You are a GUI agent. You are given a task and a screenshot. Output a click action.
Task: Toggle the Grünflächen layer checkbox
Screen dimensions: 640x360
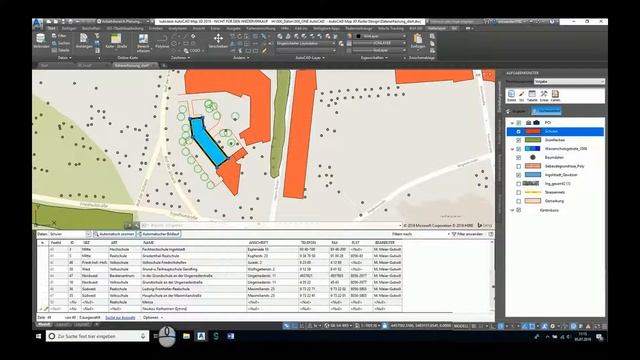(x=519, y=140)
